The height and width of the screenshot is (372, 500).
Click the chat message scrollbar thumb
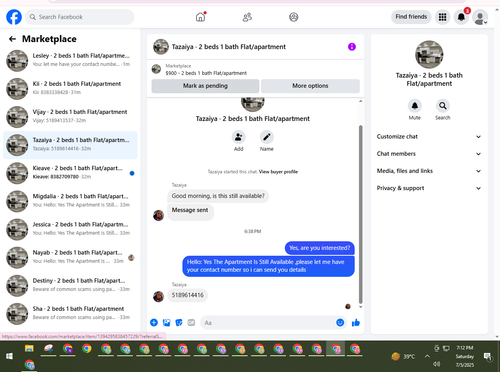(x=360, y=213)
